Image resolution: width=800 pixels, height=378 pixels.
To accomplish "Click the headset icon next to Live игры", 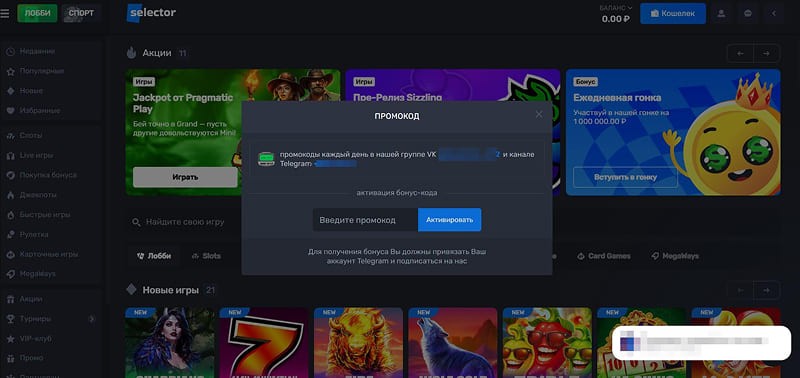I will click(x=10, y=156).
